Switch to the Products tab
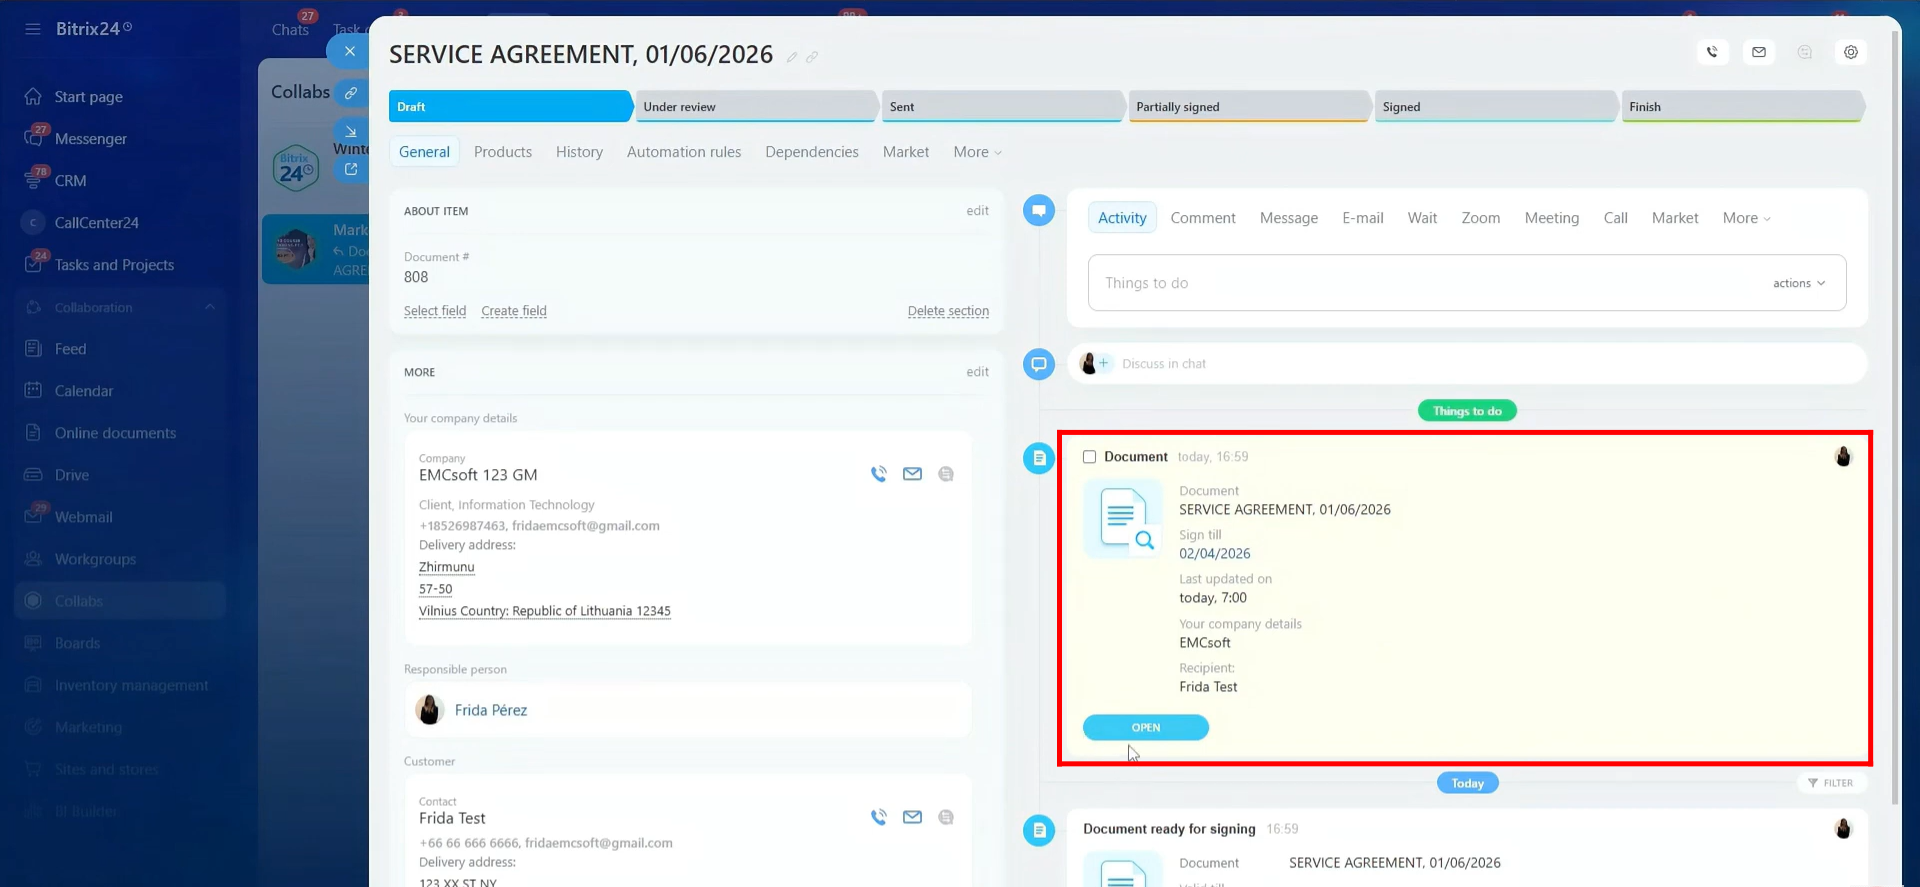The width and height of the screenshot is (1920, 887). click(x=502, y=152)
